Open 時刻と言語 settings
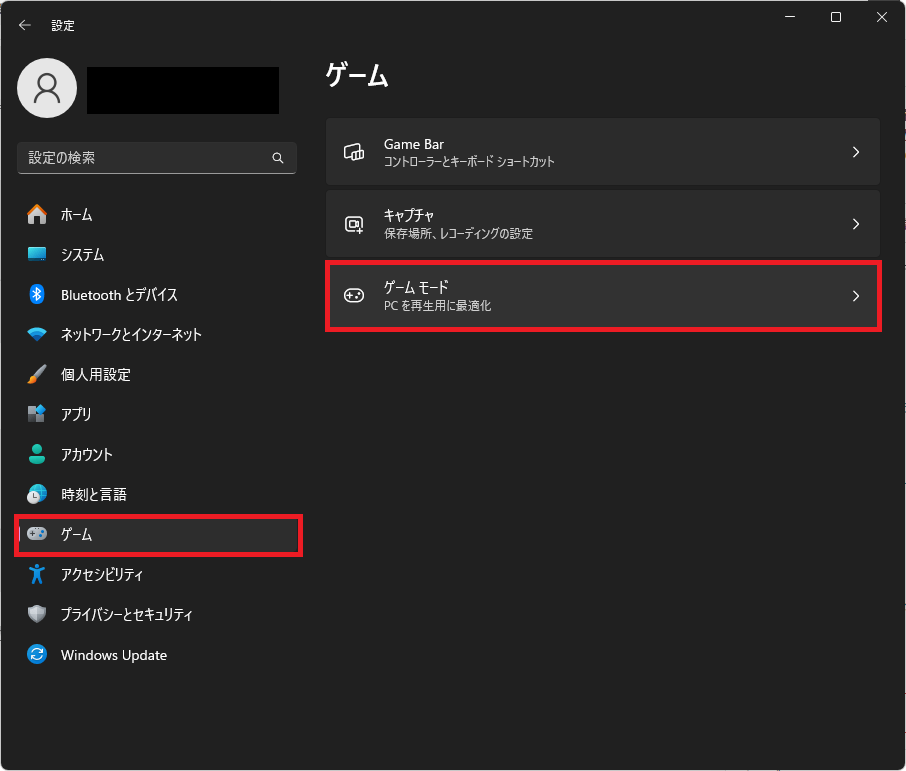This screenshot has width=906, height=771. (x=93, y=494)
